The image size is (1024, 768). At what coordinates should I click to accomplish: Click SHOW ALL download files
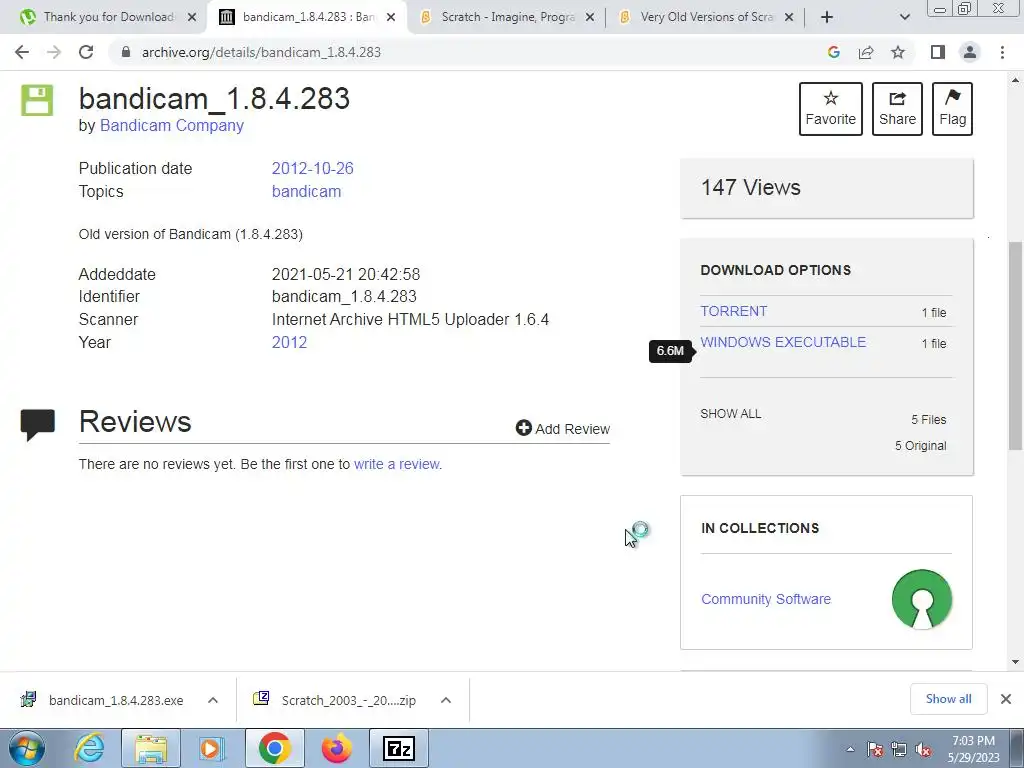[731, 414]
